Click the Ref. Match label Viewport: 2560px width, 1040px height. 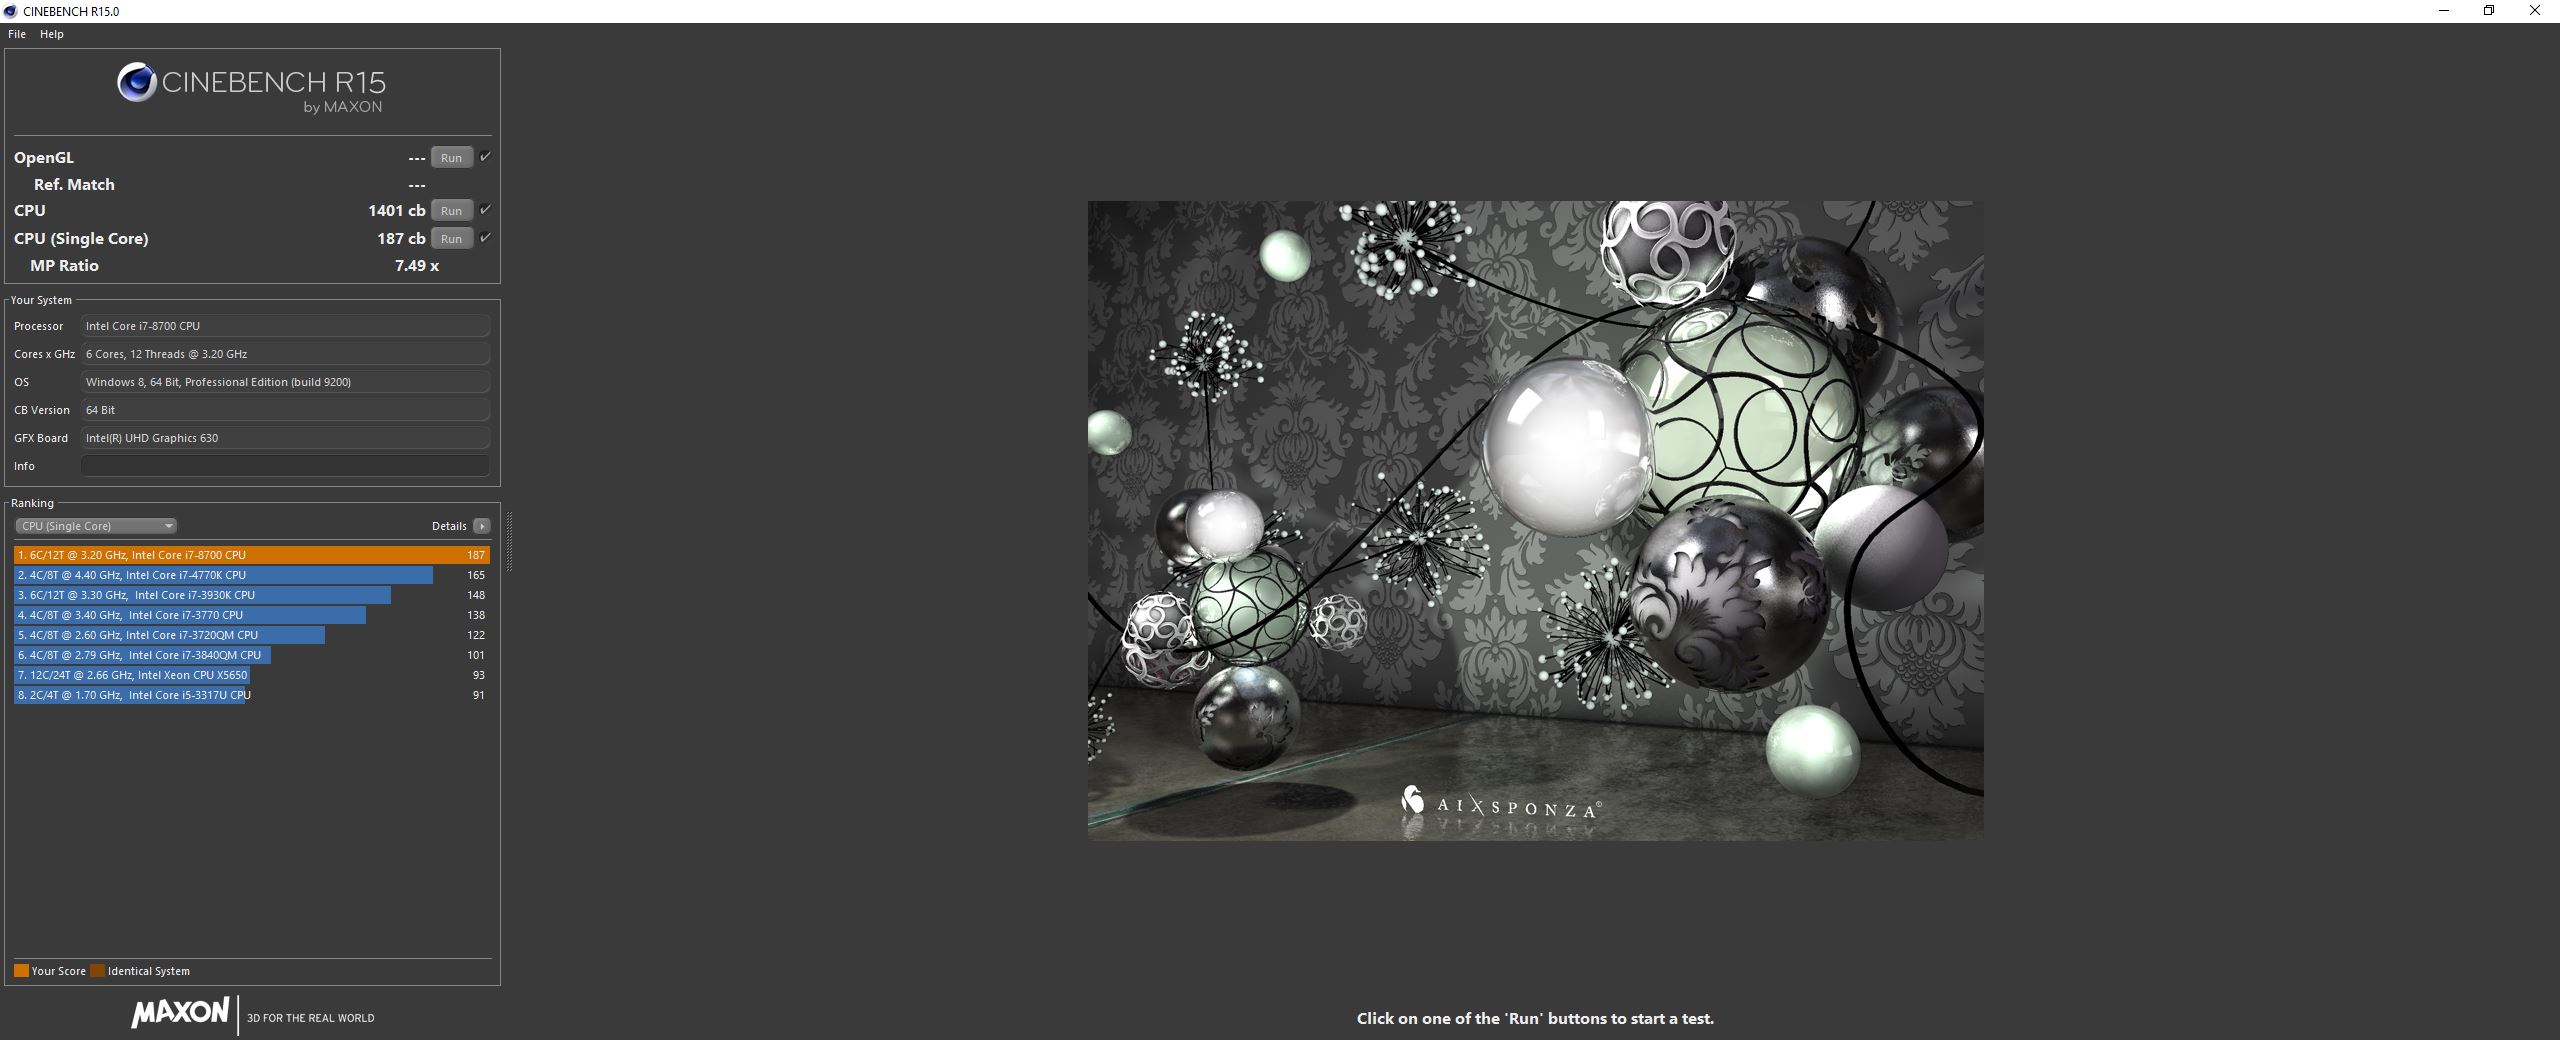coord(74,185)
